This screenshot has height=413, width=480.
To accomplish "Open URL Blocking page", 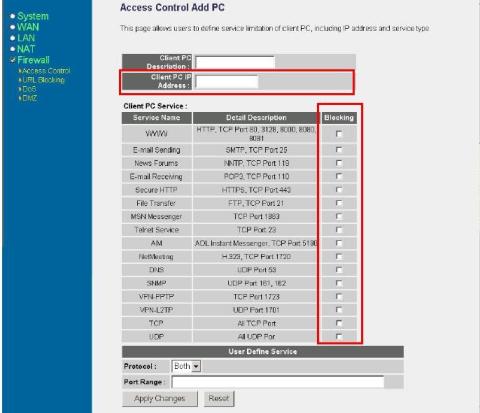I will click(x=43, y=80).
